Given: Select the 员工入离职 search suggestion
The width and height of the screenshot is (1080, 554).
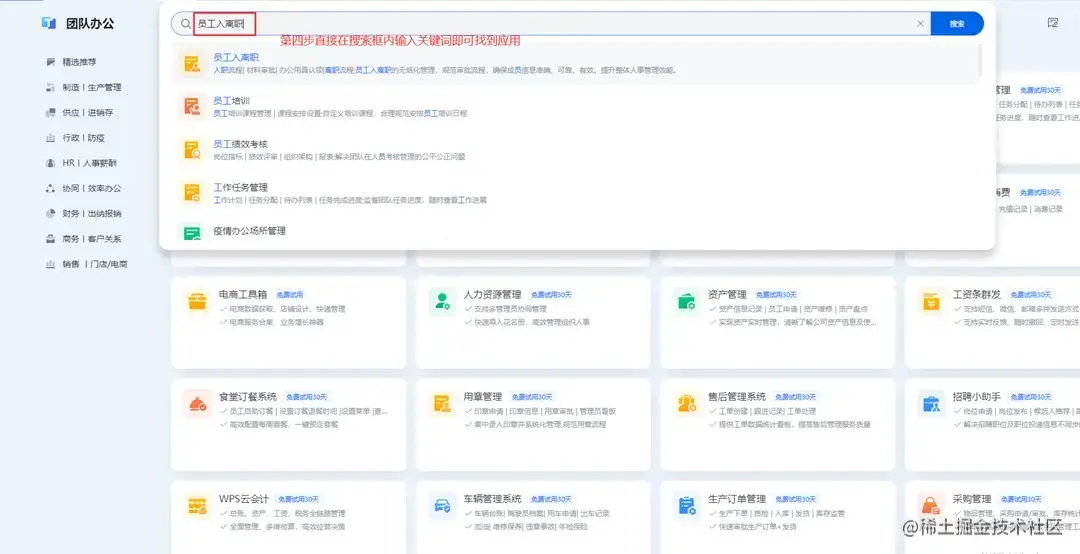Looking at the screenshot, I should [576, 63].
